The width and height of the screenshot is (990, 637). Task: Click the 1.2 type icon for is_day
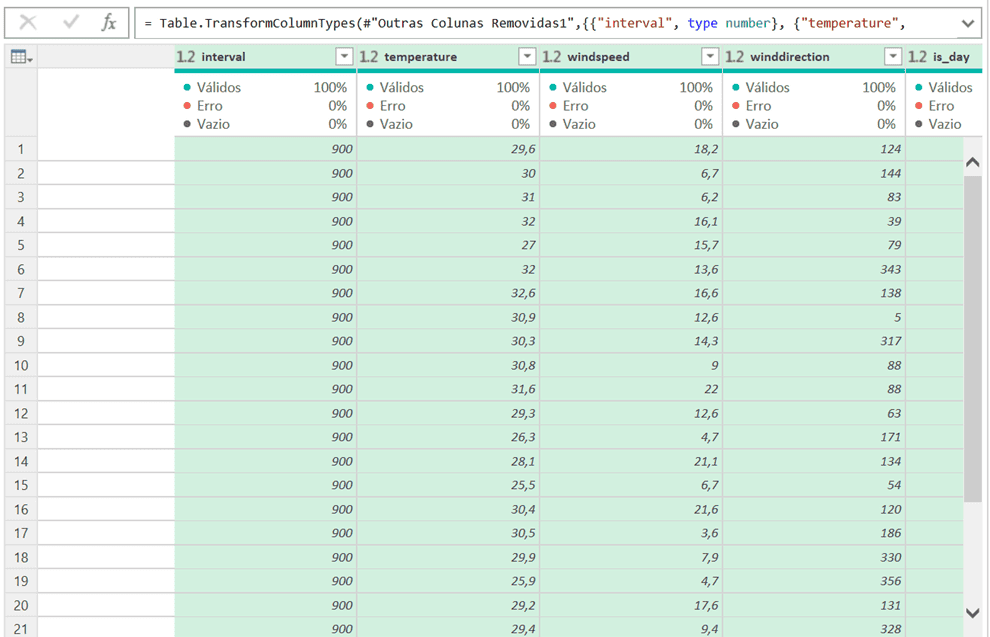pyautogui.click(x=917, y=57)
